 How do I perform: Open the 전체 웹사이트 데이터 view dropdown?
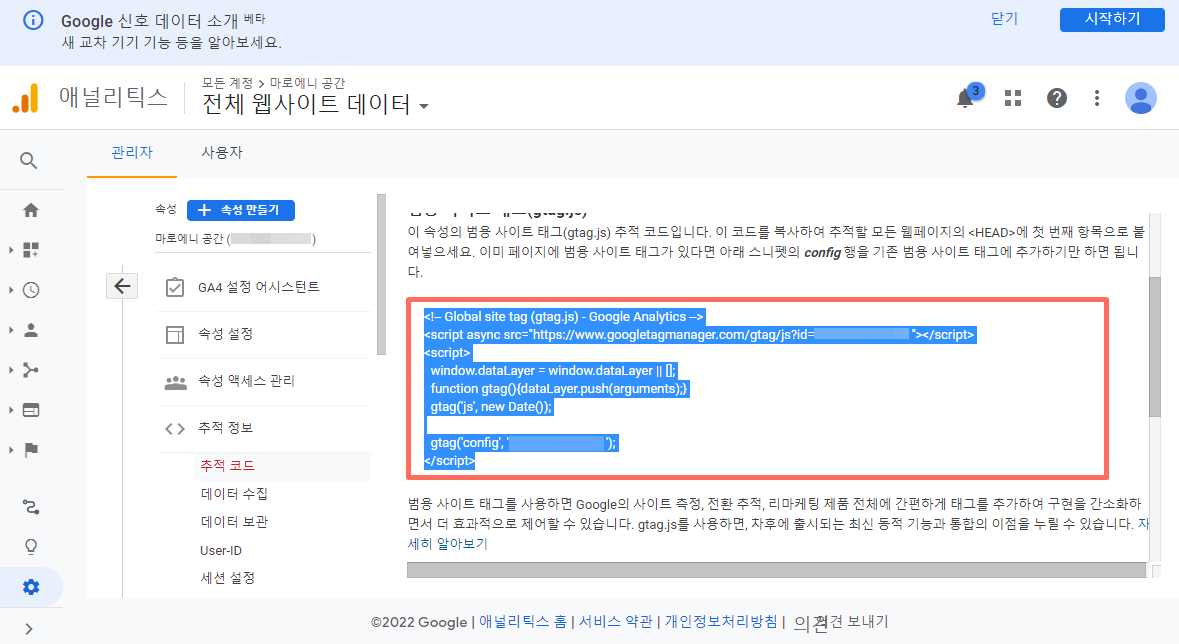click(x=315, y=105)
